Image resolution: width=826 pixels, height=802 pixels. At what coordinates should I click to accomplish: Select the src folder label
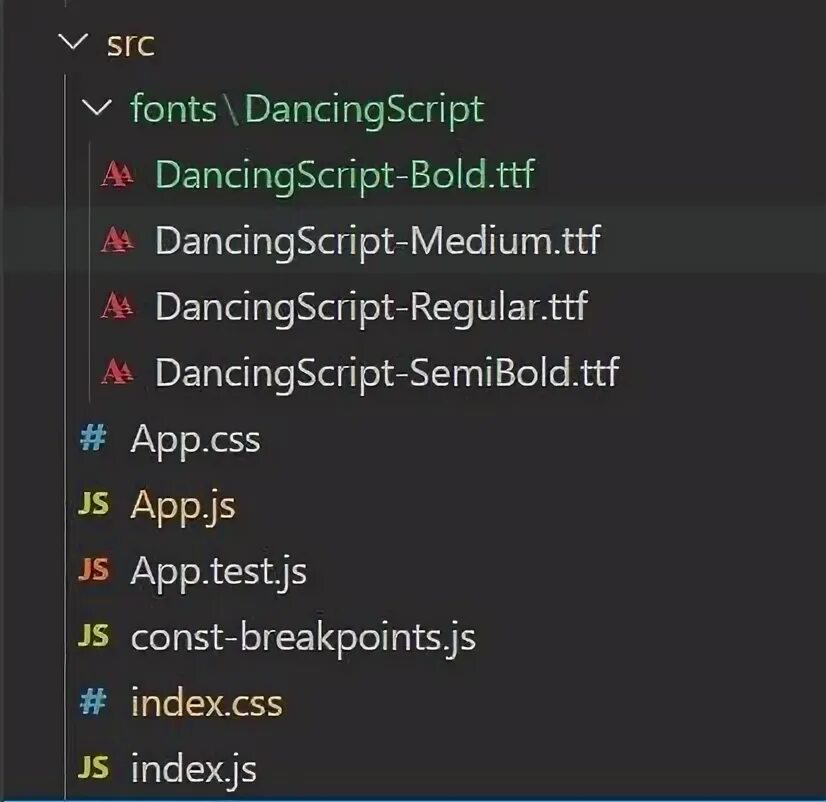(x=131, y=44)
